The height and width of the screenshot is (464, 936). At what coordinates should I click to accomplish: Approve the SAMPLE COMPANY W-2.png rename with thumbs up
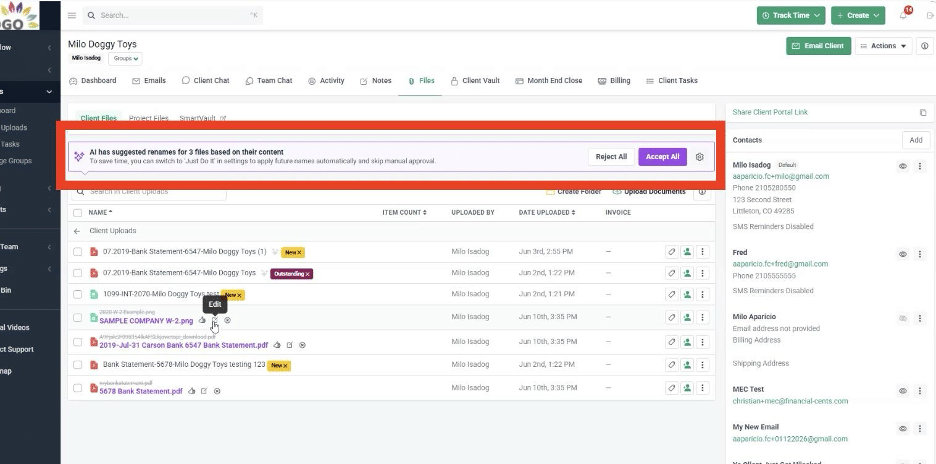202,320
